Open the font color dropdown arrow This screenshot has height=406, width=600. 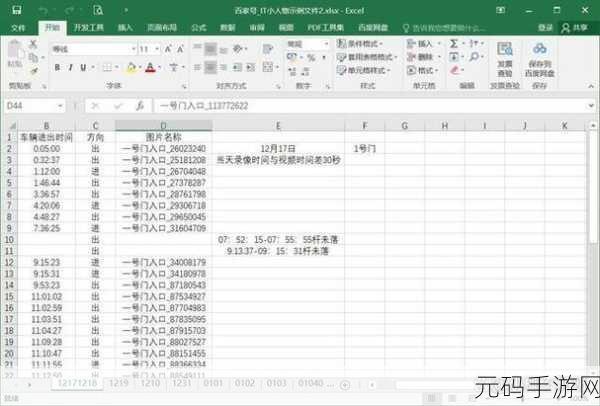point(159,68)
